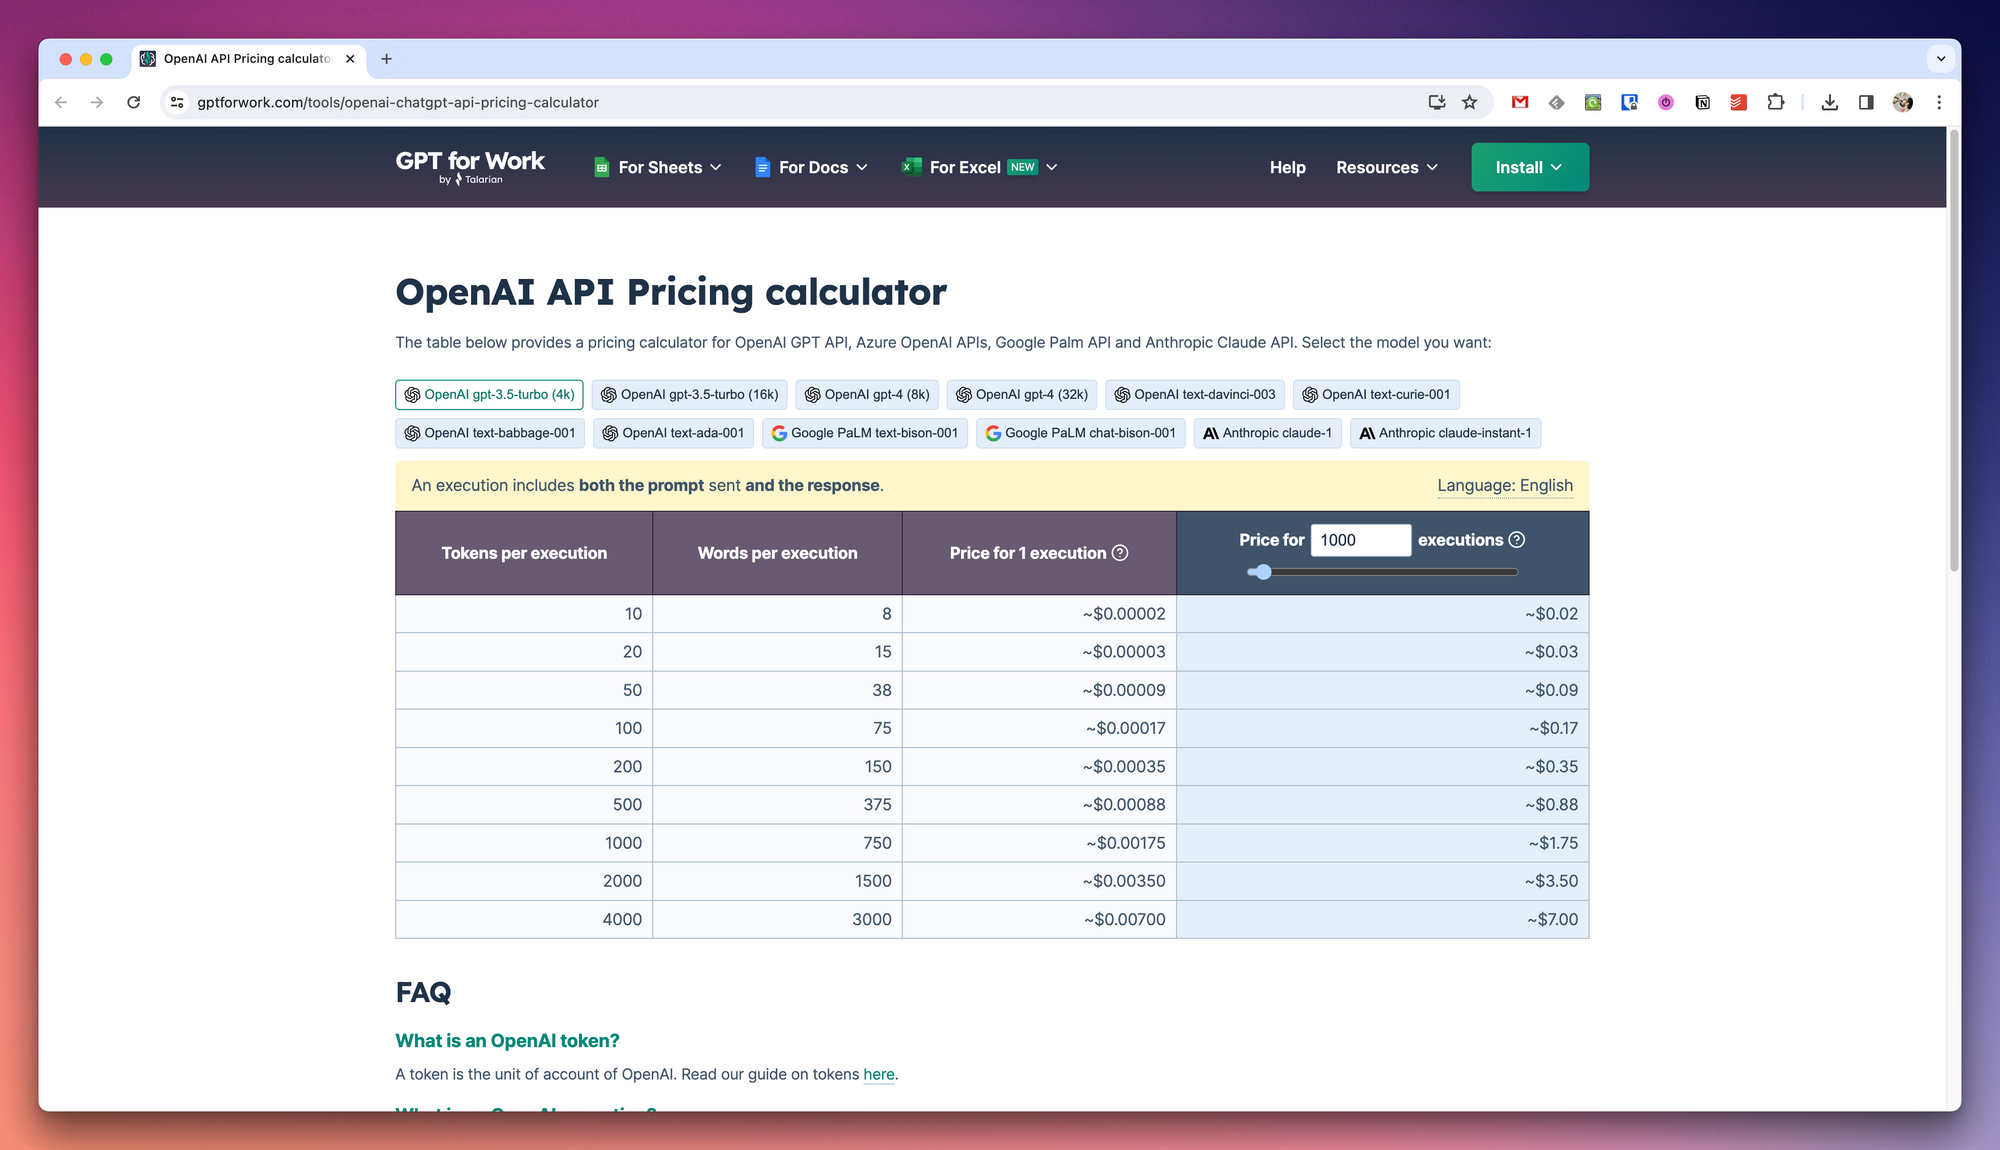Click help icon beside Price for 1 execution
This screenshot has width=2000, height=1150.
pyautogui.click(x=1120, y=553)
